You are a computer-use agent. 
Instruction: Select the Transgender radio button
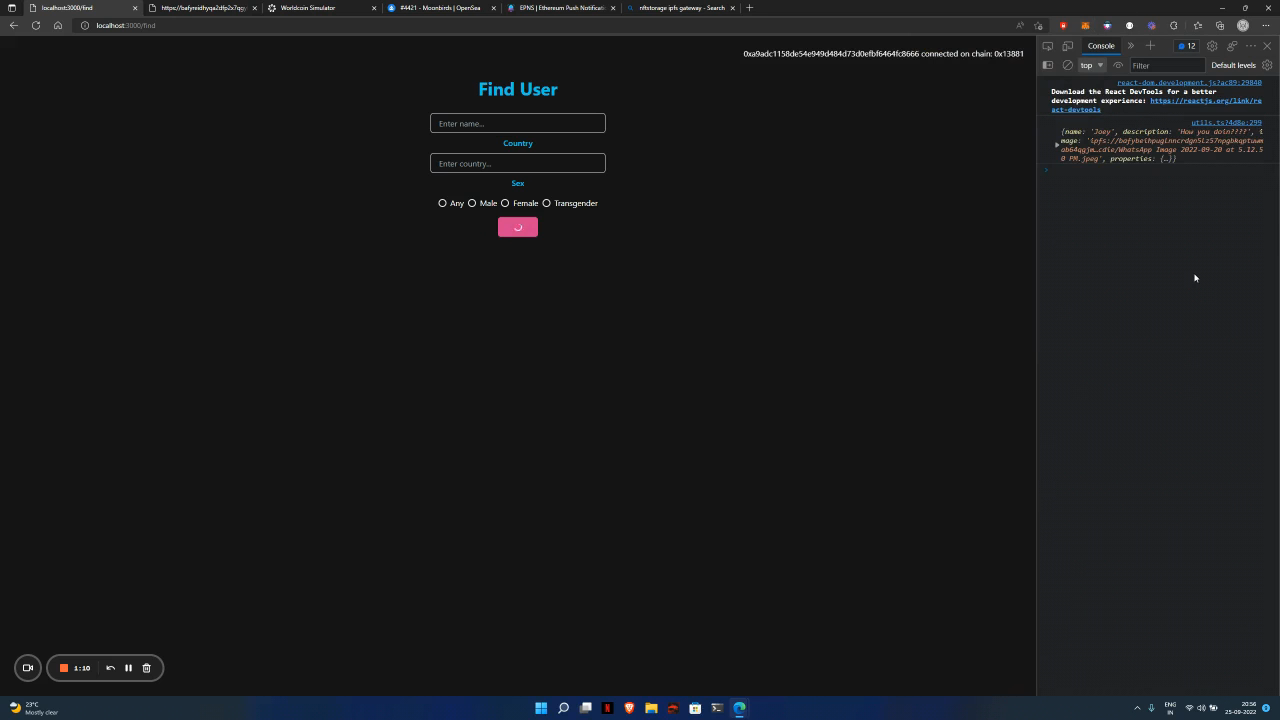(x=546, y=203)
